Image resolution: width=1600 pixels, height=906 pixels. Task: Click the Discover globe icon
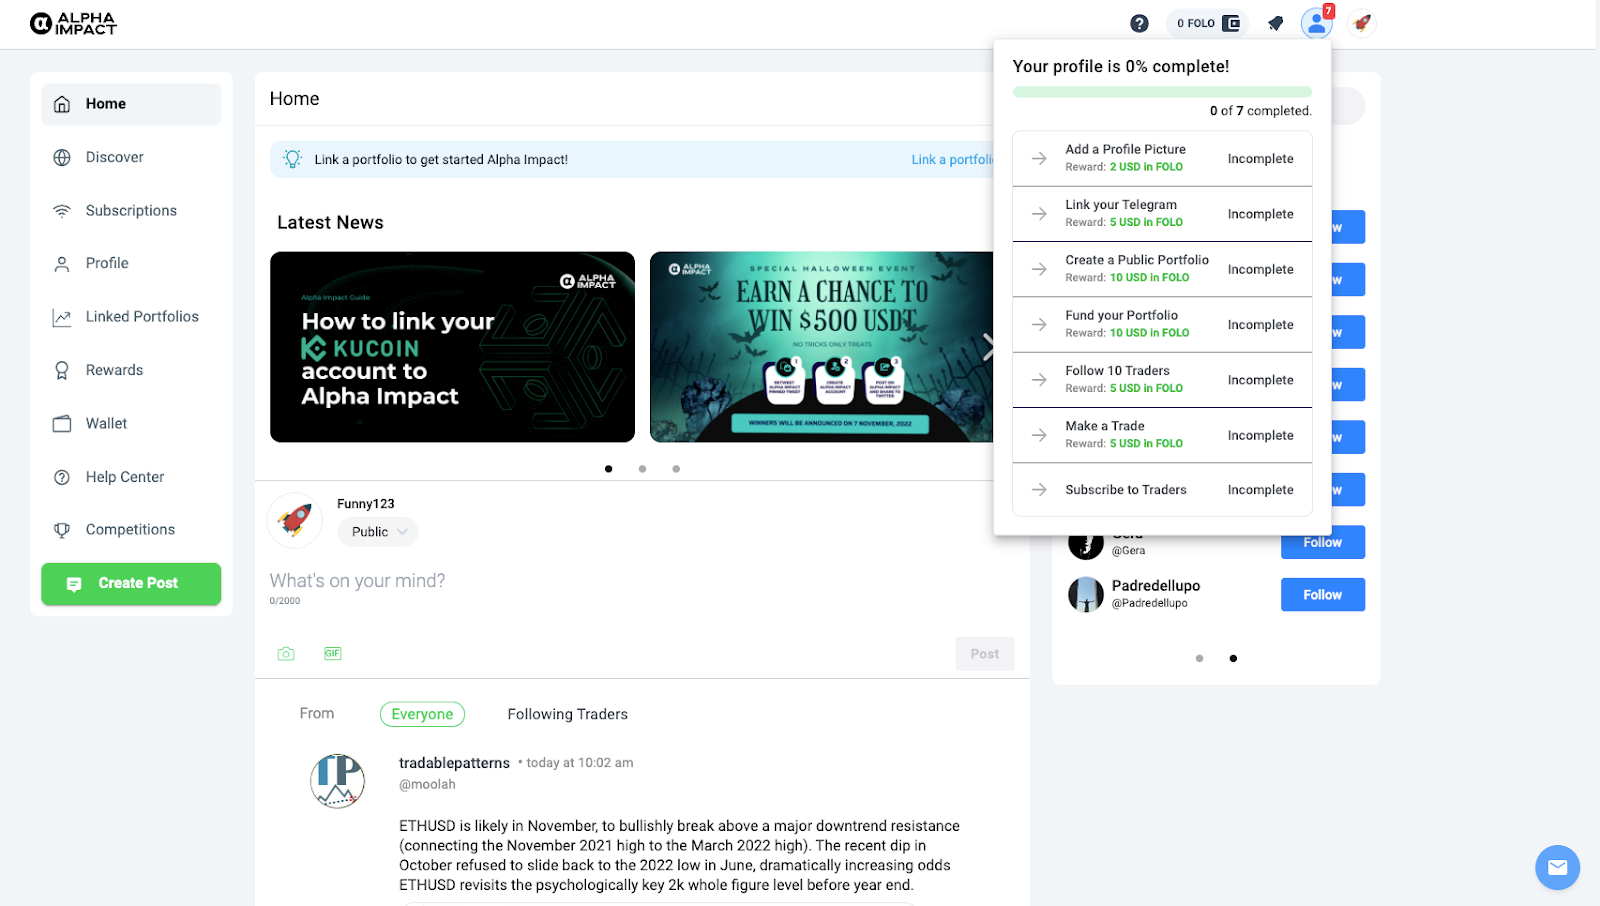pos(62,157)
